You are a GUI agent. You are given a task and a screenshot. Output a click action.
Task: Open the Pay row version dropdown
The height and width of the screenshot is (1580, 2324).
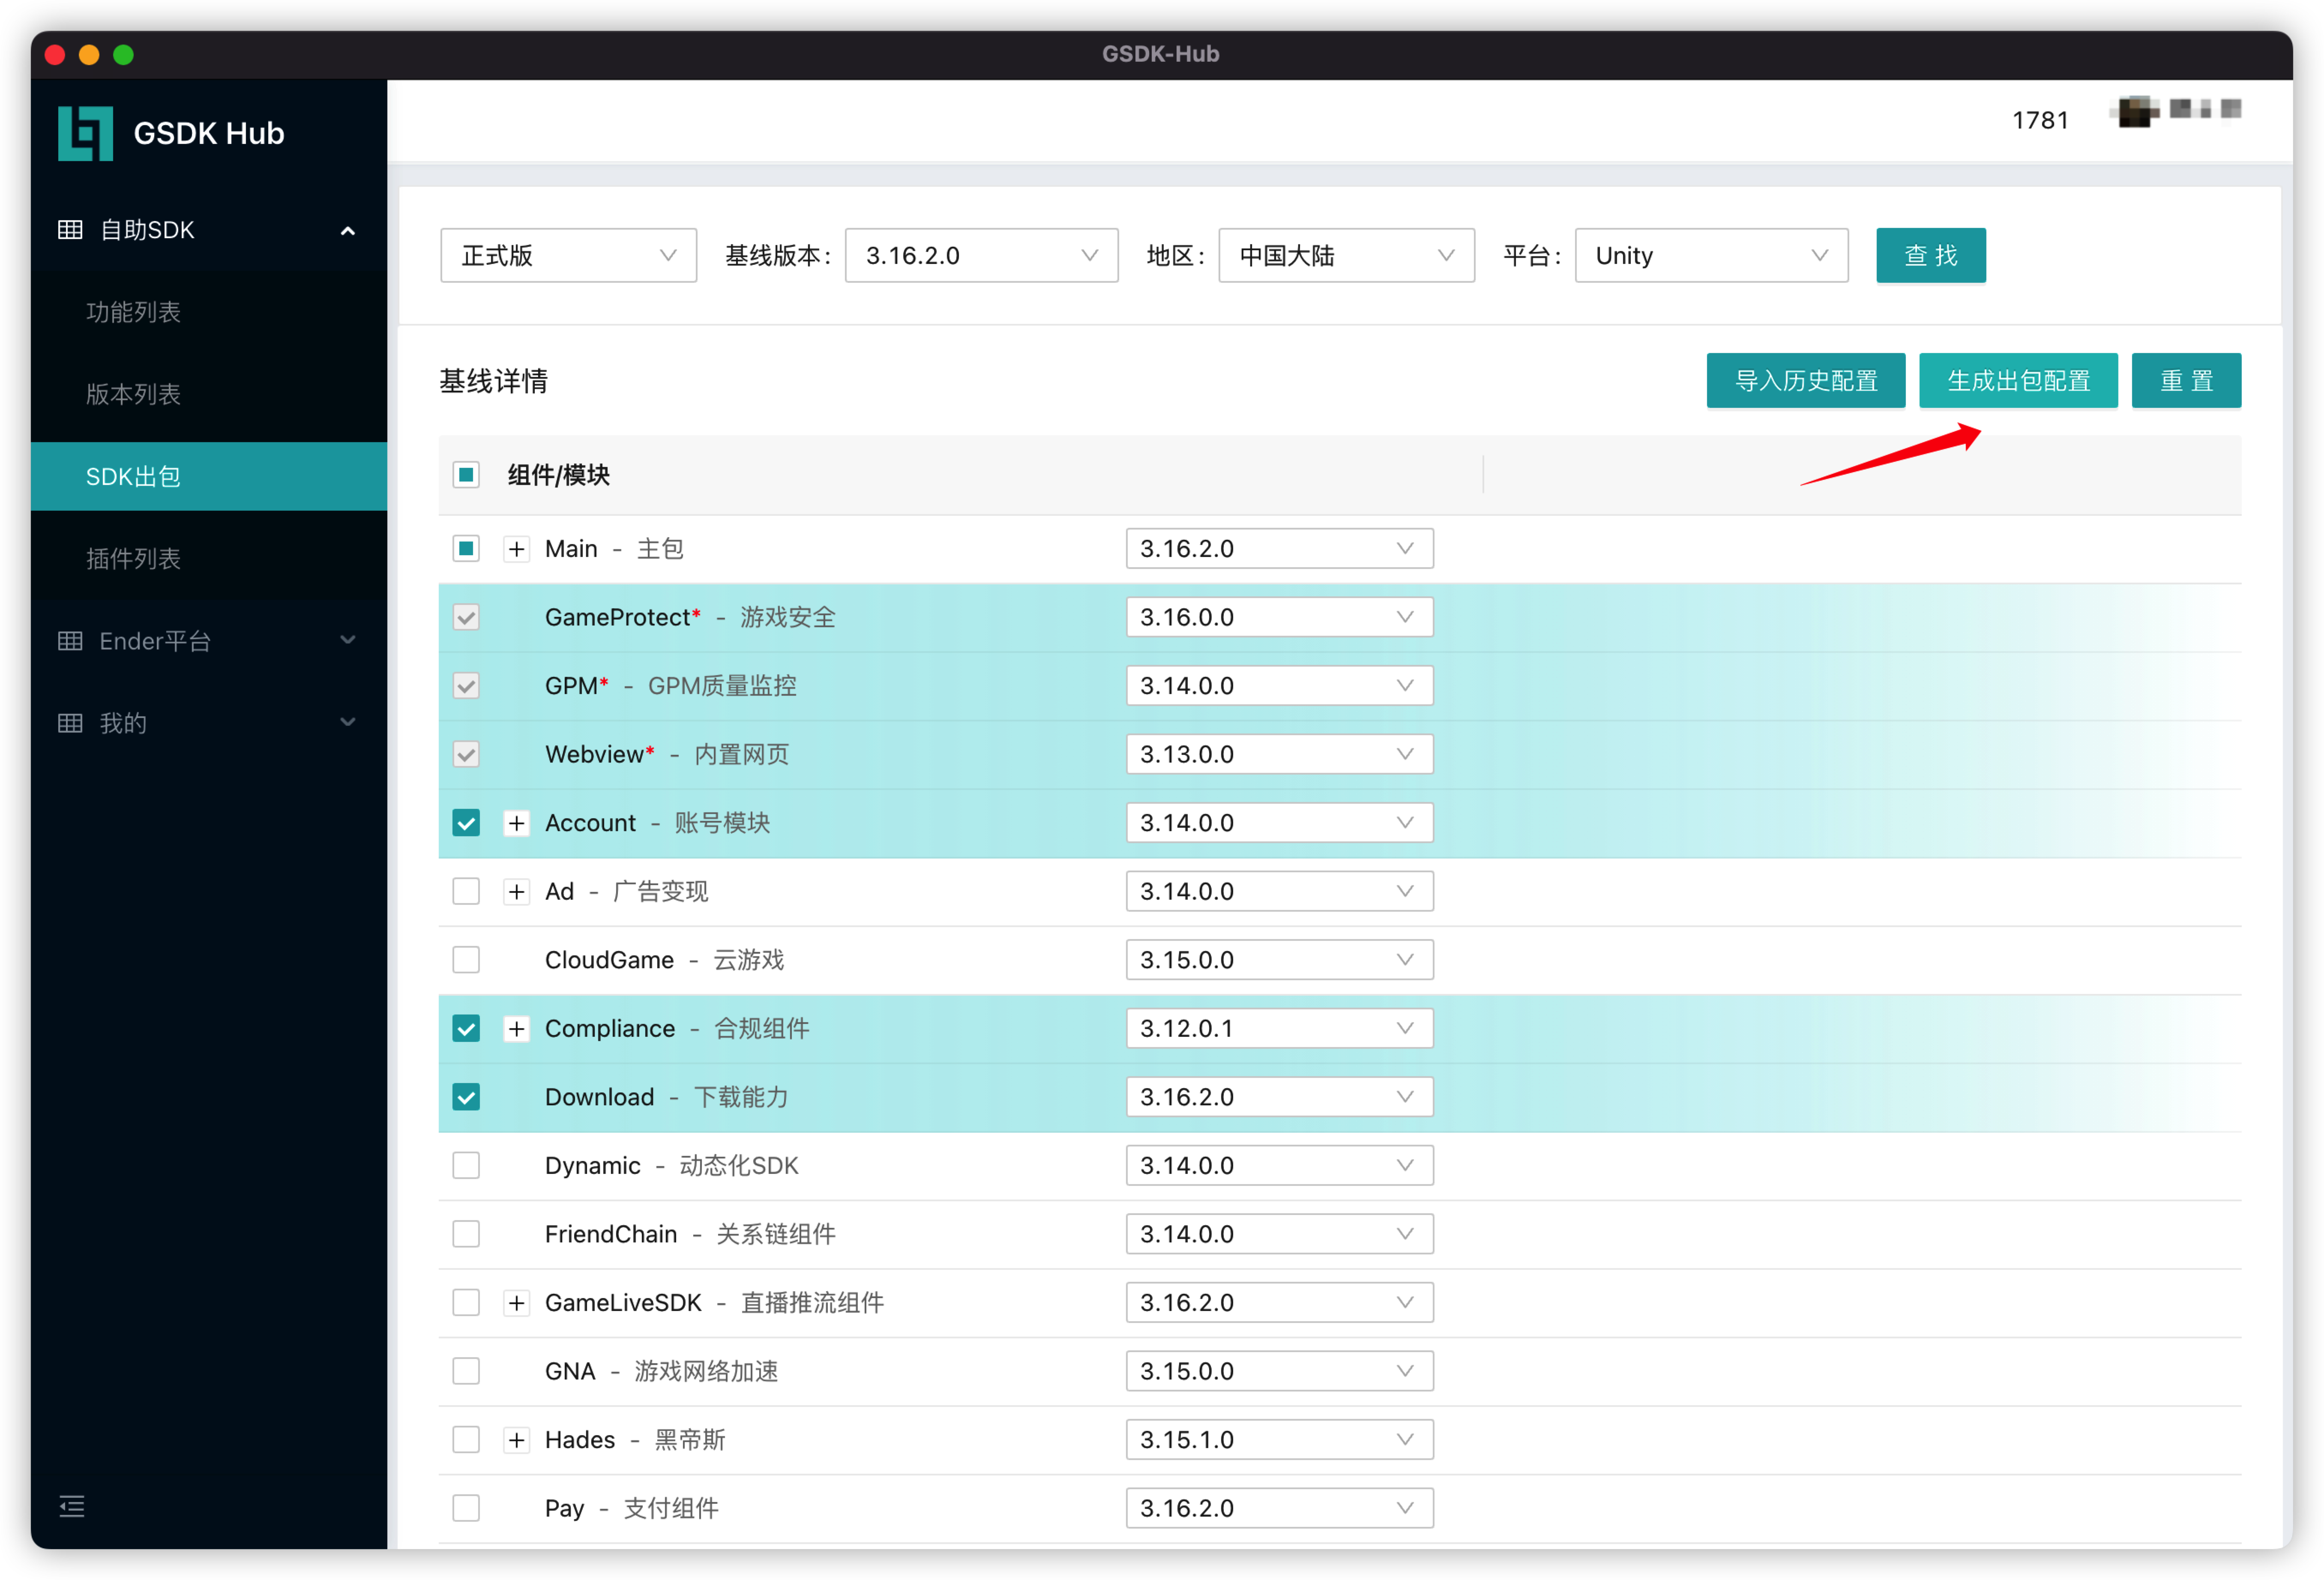1279,1508
